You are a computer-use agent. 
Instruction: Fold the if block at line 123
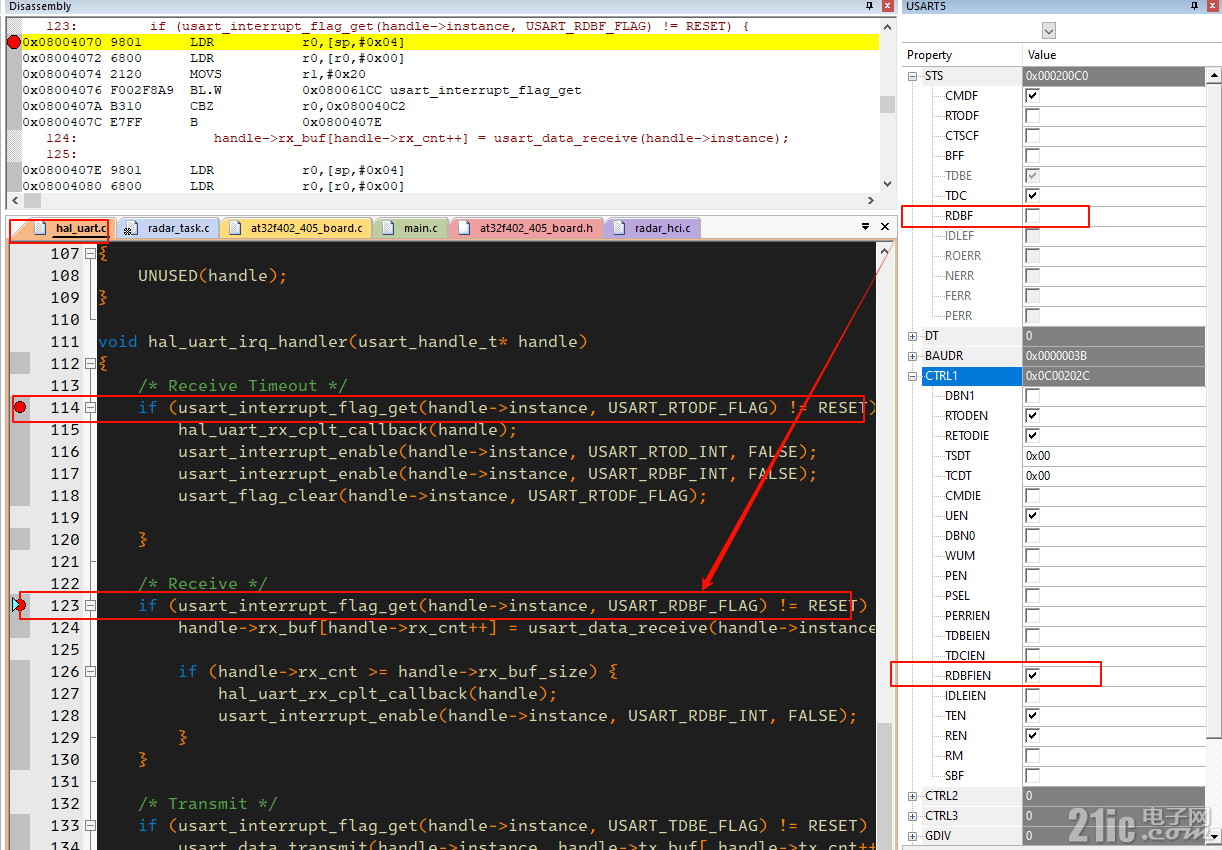coord(90,605)
